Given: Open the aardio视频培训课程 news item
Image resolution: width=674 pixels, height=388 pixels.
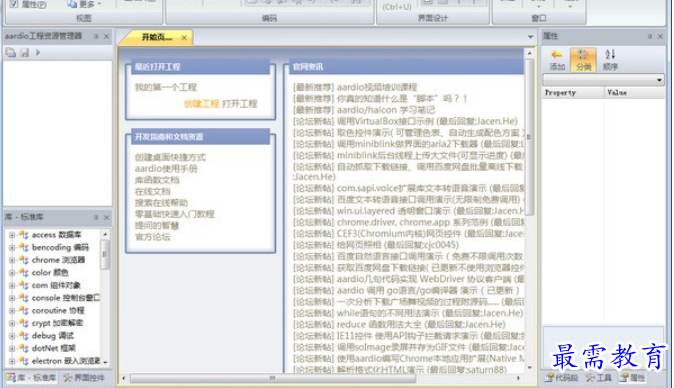Looking at the screenshot, I should click(x=355, y=87).
